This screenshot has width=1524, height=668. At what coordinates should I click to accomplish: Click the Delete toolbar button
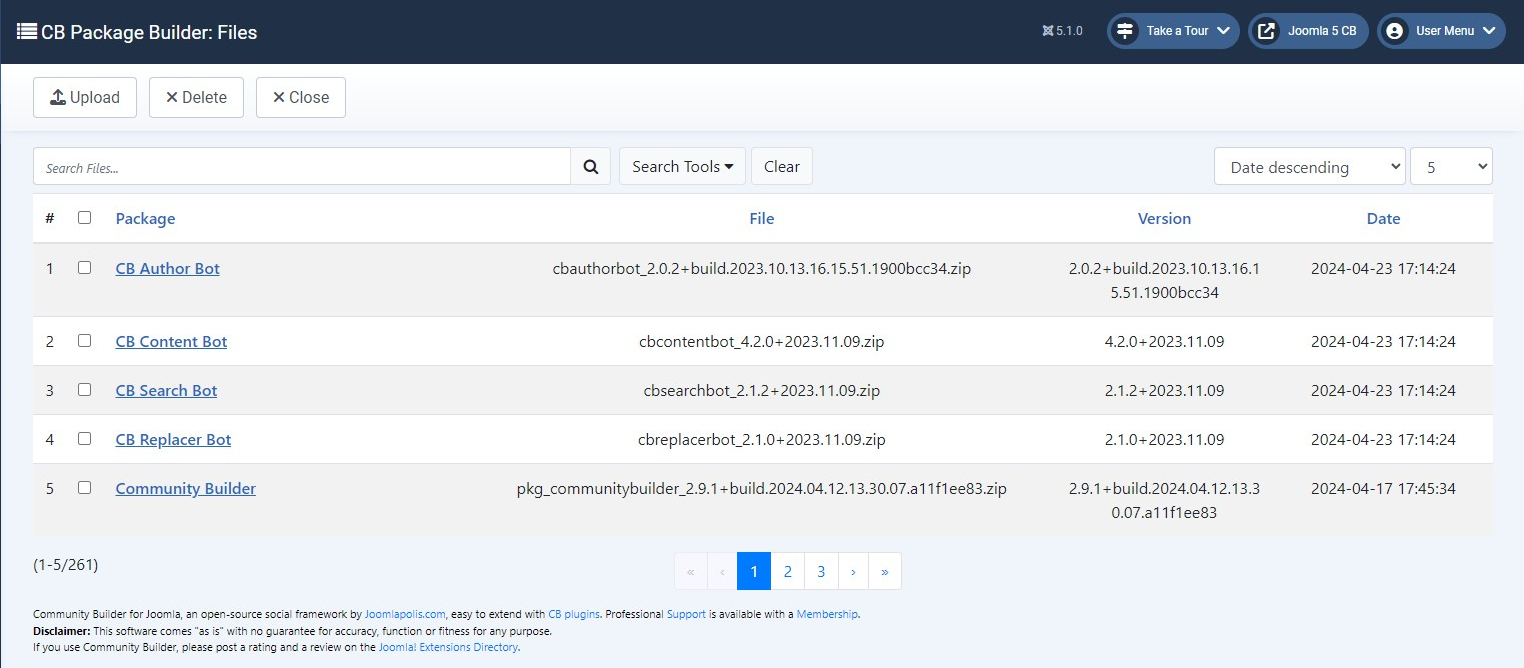coord(196,97)
